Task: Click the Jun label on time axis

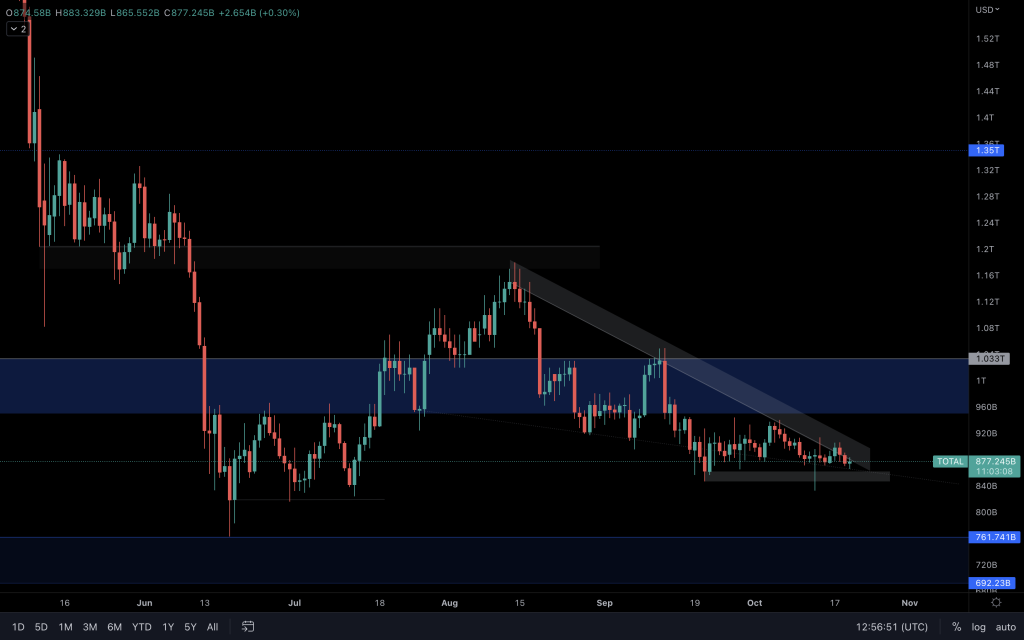Action: tap(144, 603)
